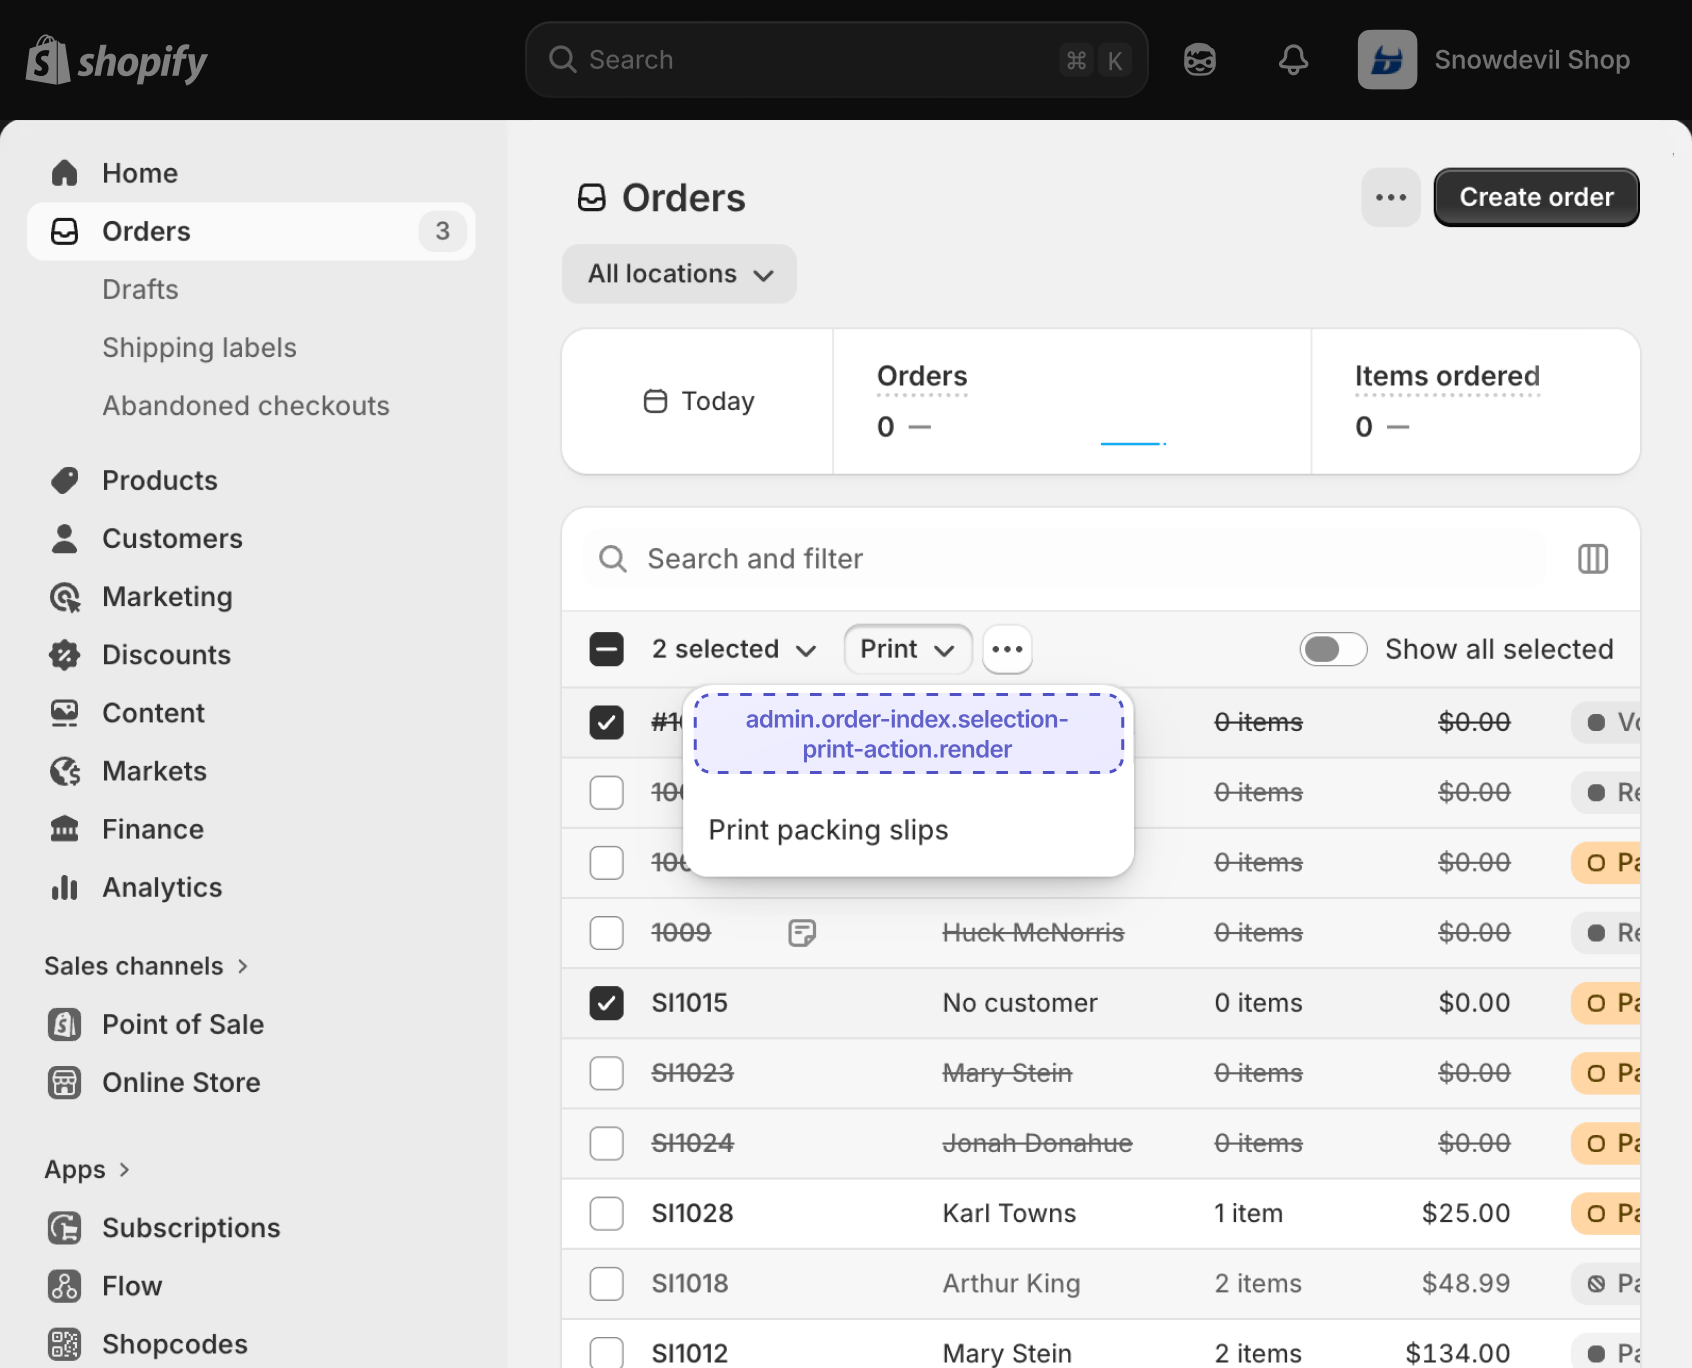Screen dimensions: 1692x1368
Task: Click the $48.99 total cell
Action: pyautogui.click(x=1465, y=1283)
